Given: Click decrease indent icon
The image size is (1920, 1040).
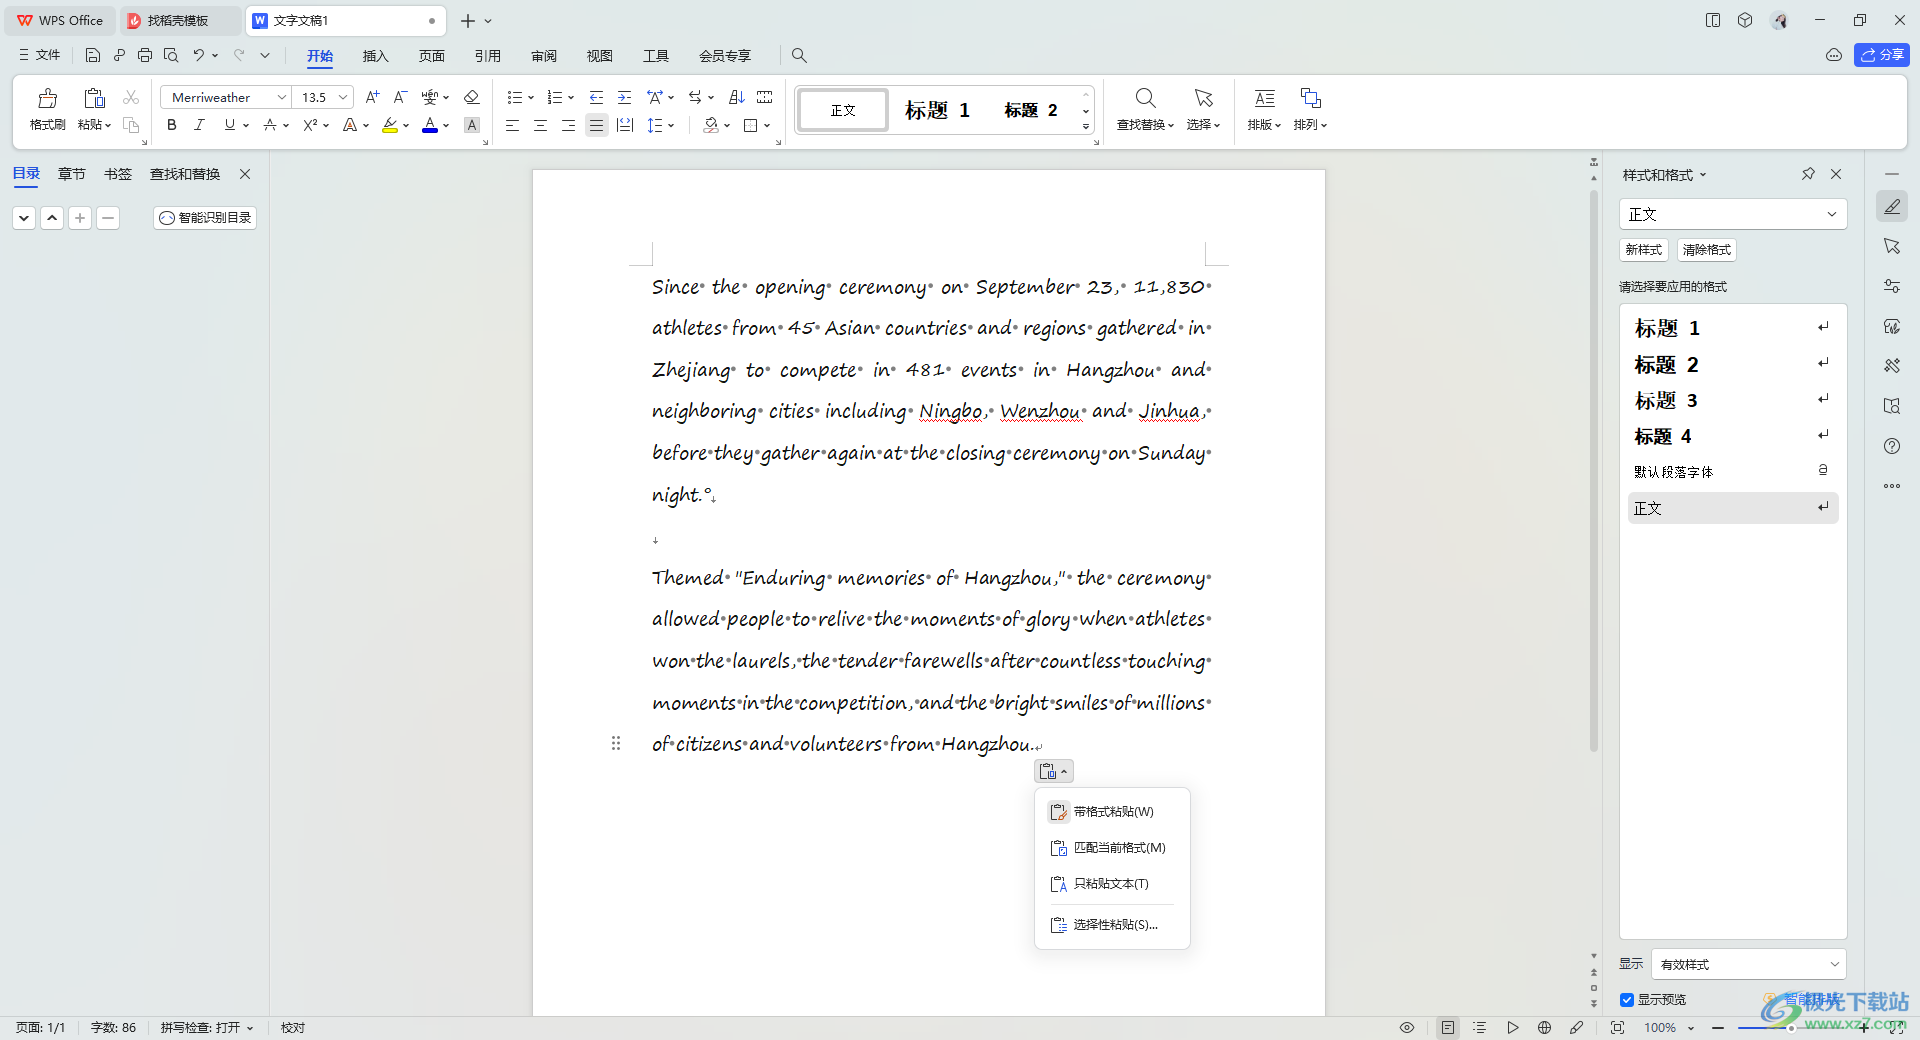Looking at the screenshot, I should tap(596, 97).
